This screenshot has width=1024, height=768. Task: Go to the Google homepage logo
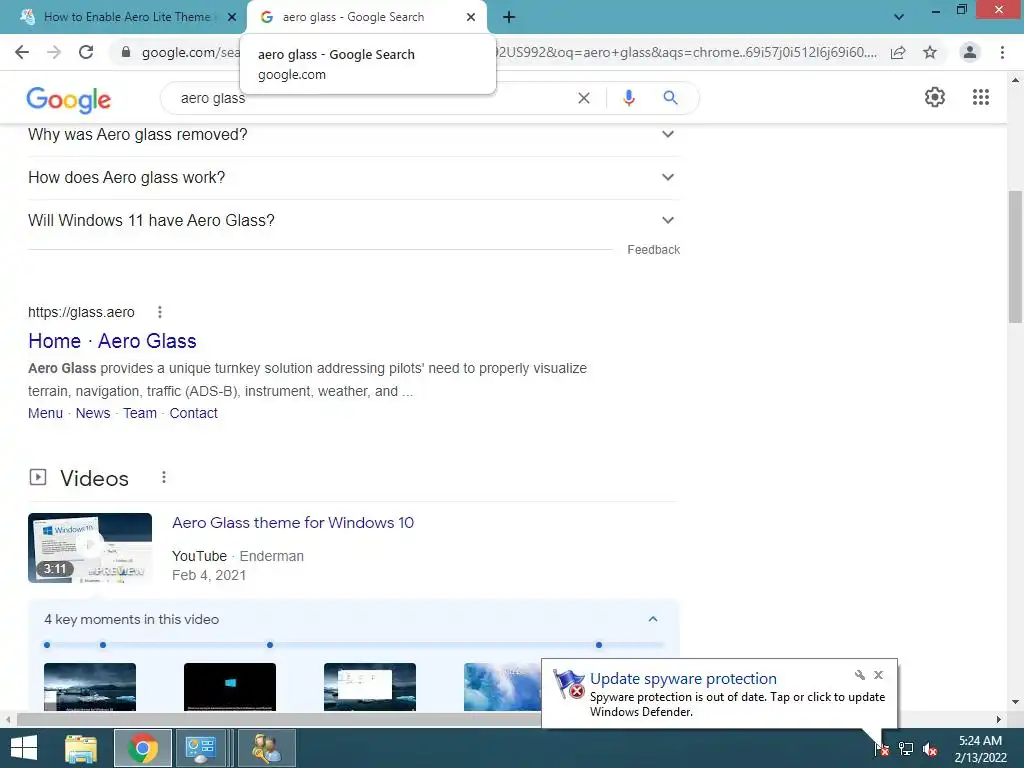click(69, 99)
